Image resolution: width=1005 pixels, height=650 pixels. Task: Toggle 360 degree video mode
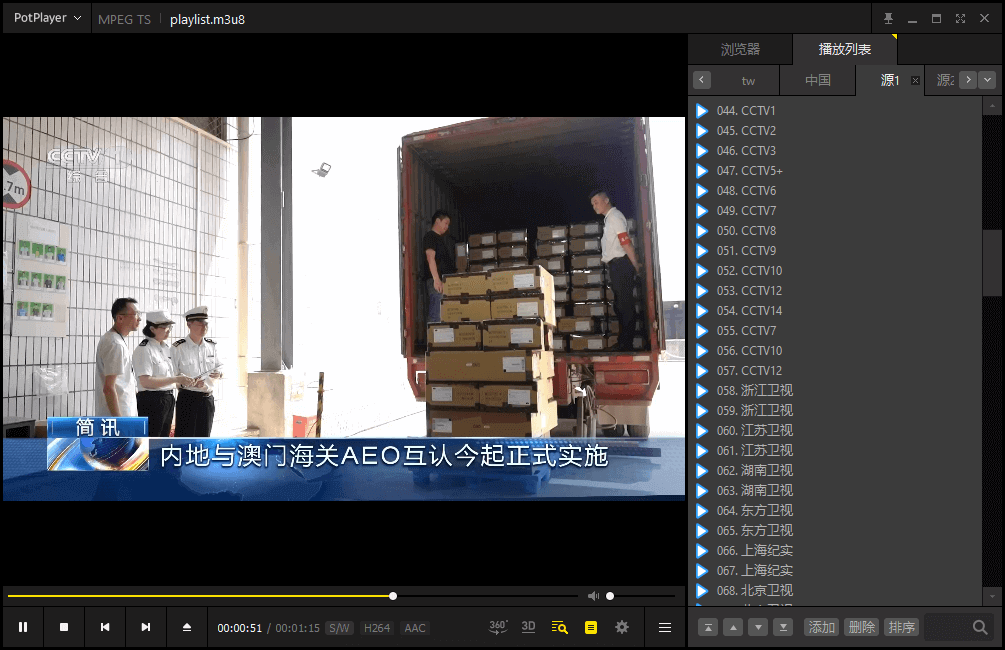[x=498, y=627]
